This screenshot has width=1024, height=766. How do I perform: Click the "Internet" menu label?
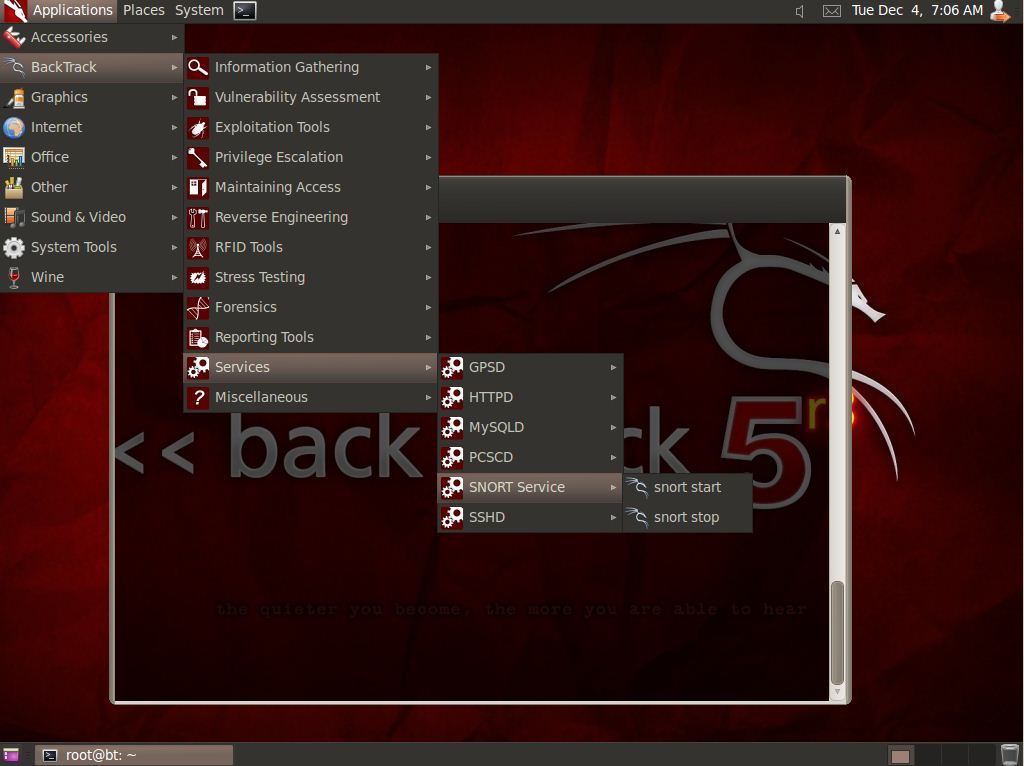57,127
